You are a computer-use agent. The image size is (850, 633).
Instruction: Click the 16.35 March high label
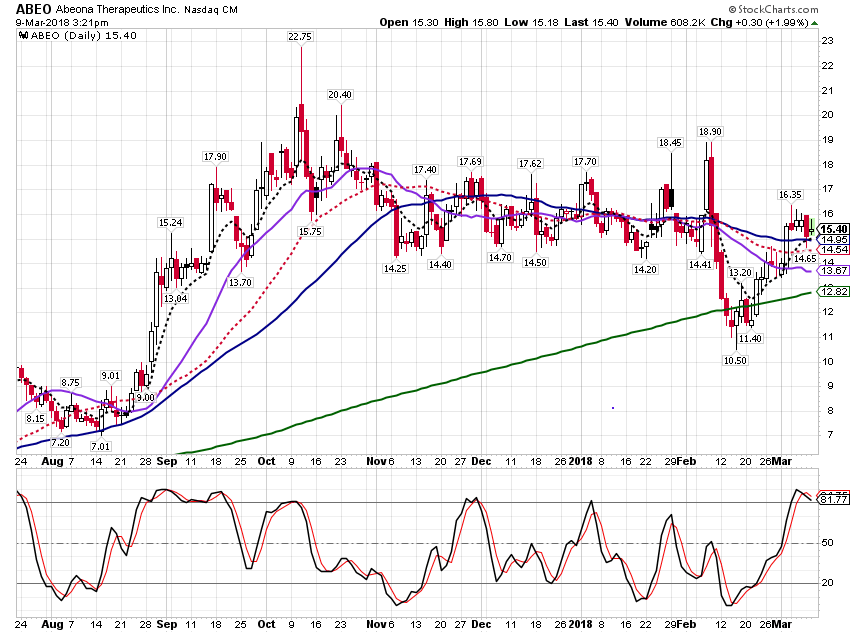click(x=790, y=195)
